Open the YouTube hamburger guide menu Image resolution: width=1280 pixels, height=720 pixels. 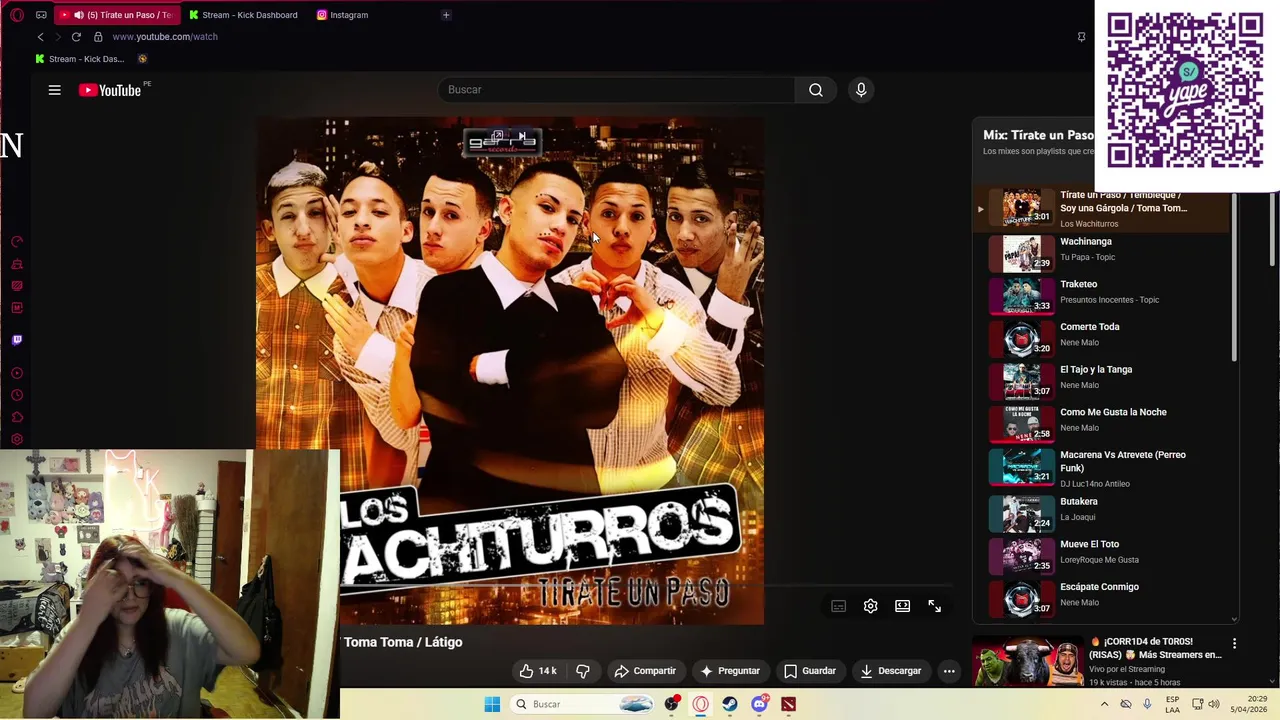55,90
